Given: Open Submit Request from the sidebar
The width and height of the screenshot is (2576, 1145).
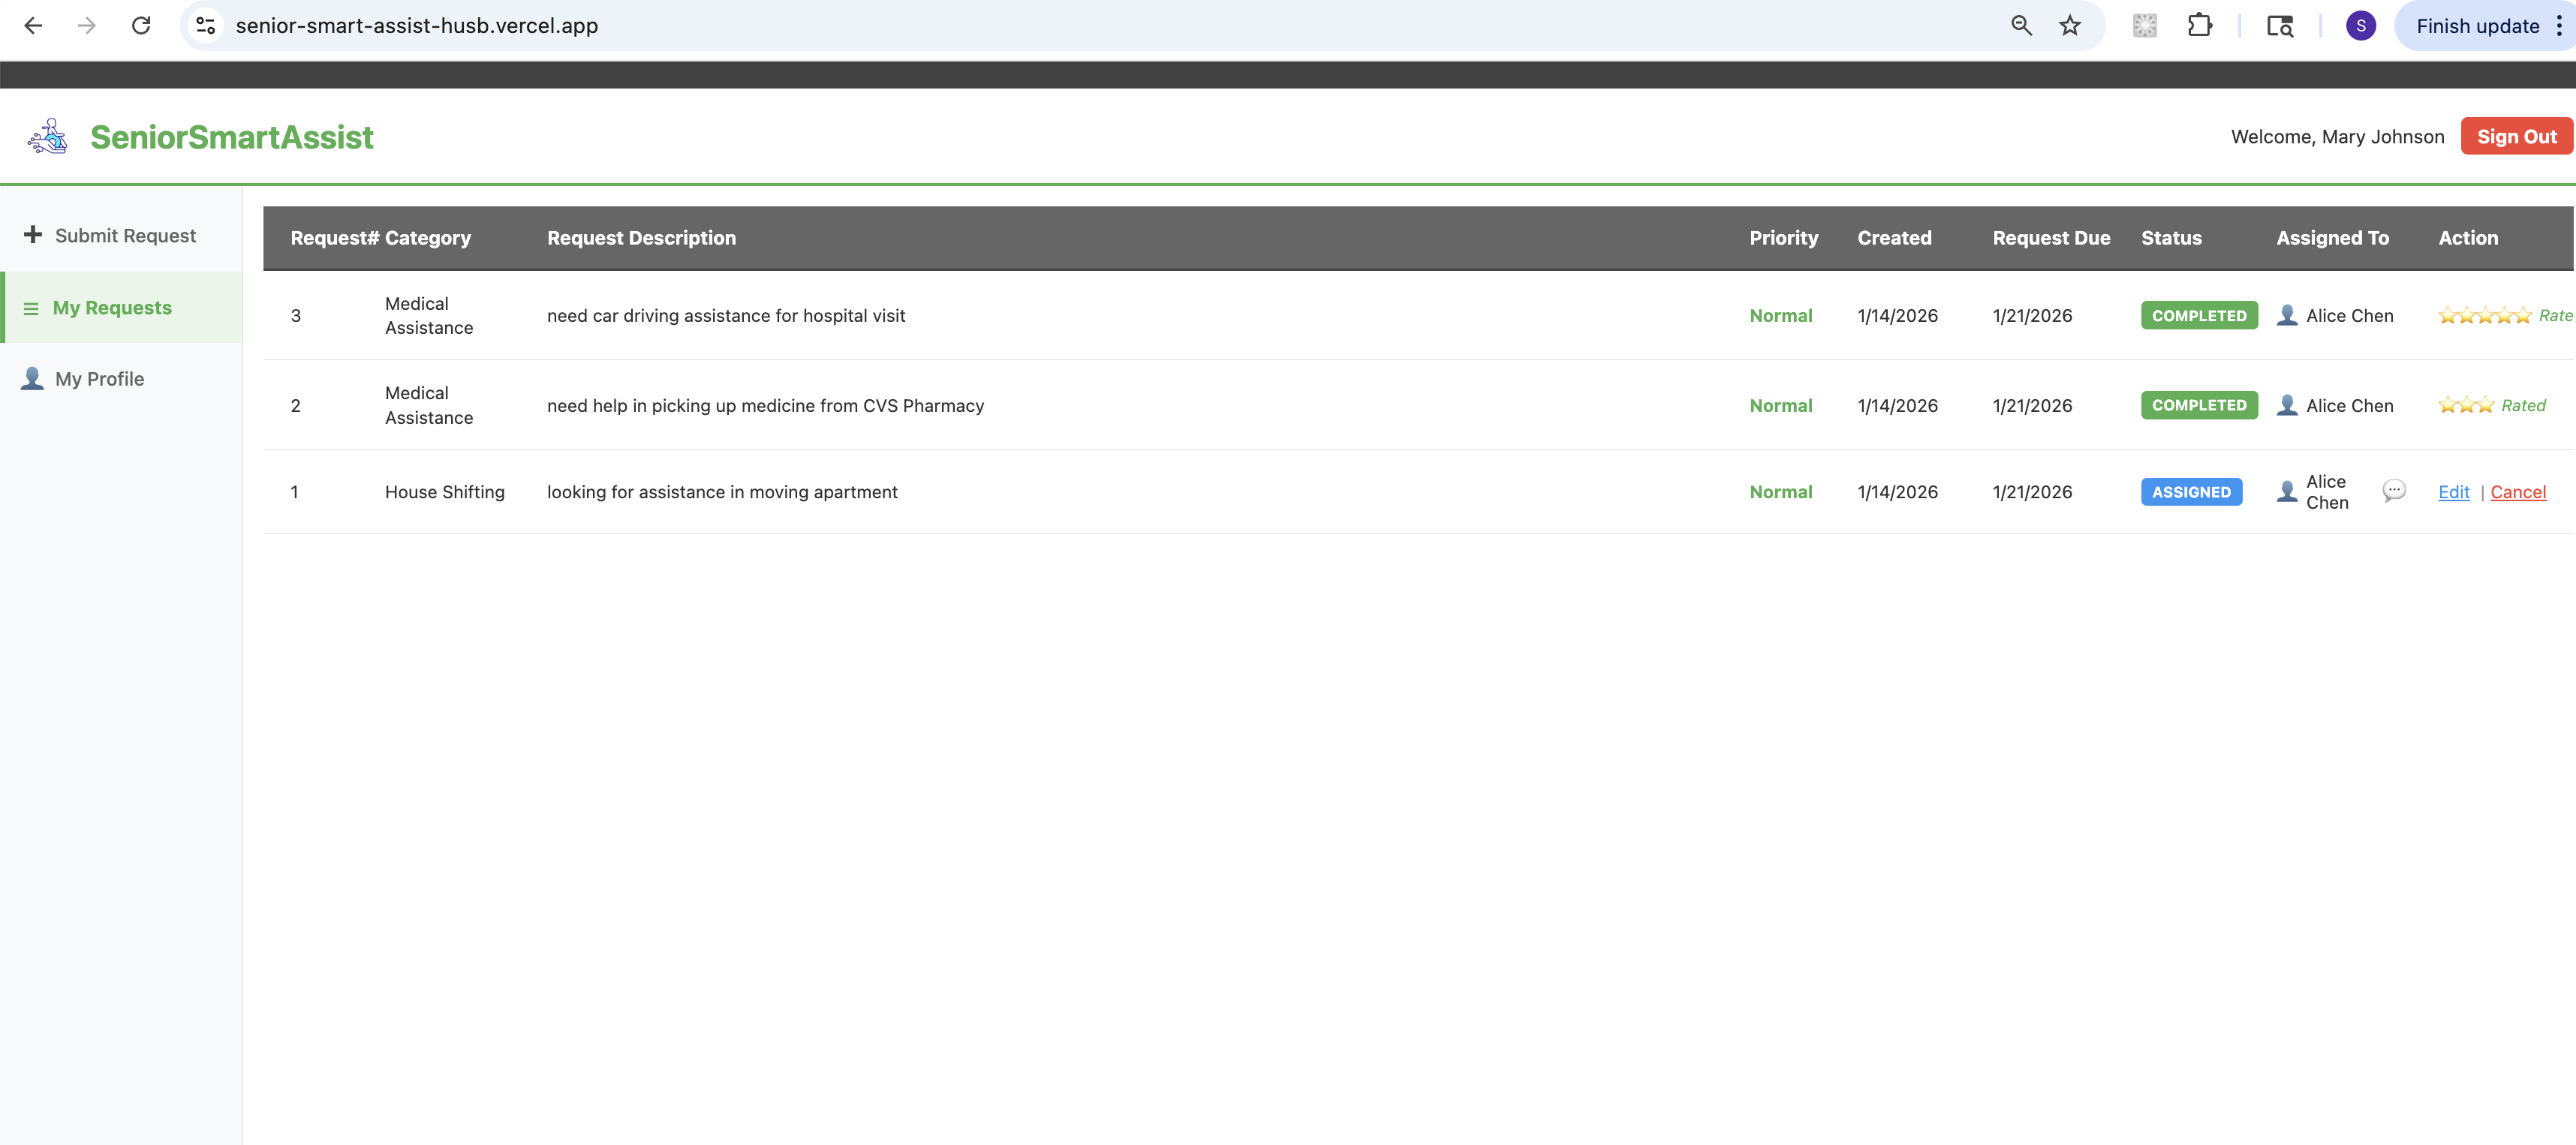Looking at the screenshot, I should point(124,236).
